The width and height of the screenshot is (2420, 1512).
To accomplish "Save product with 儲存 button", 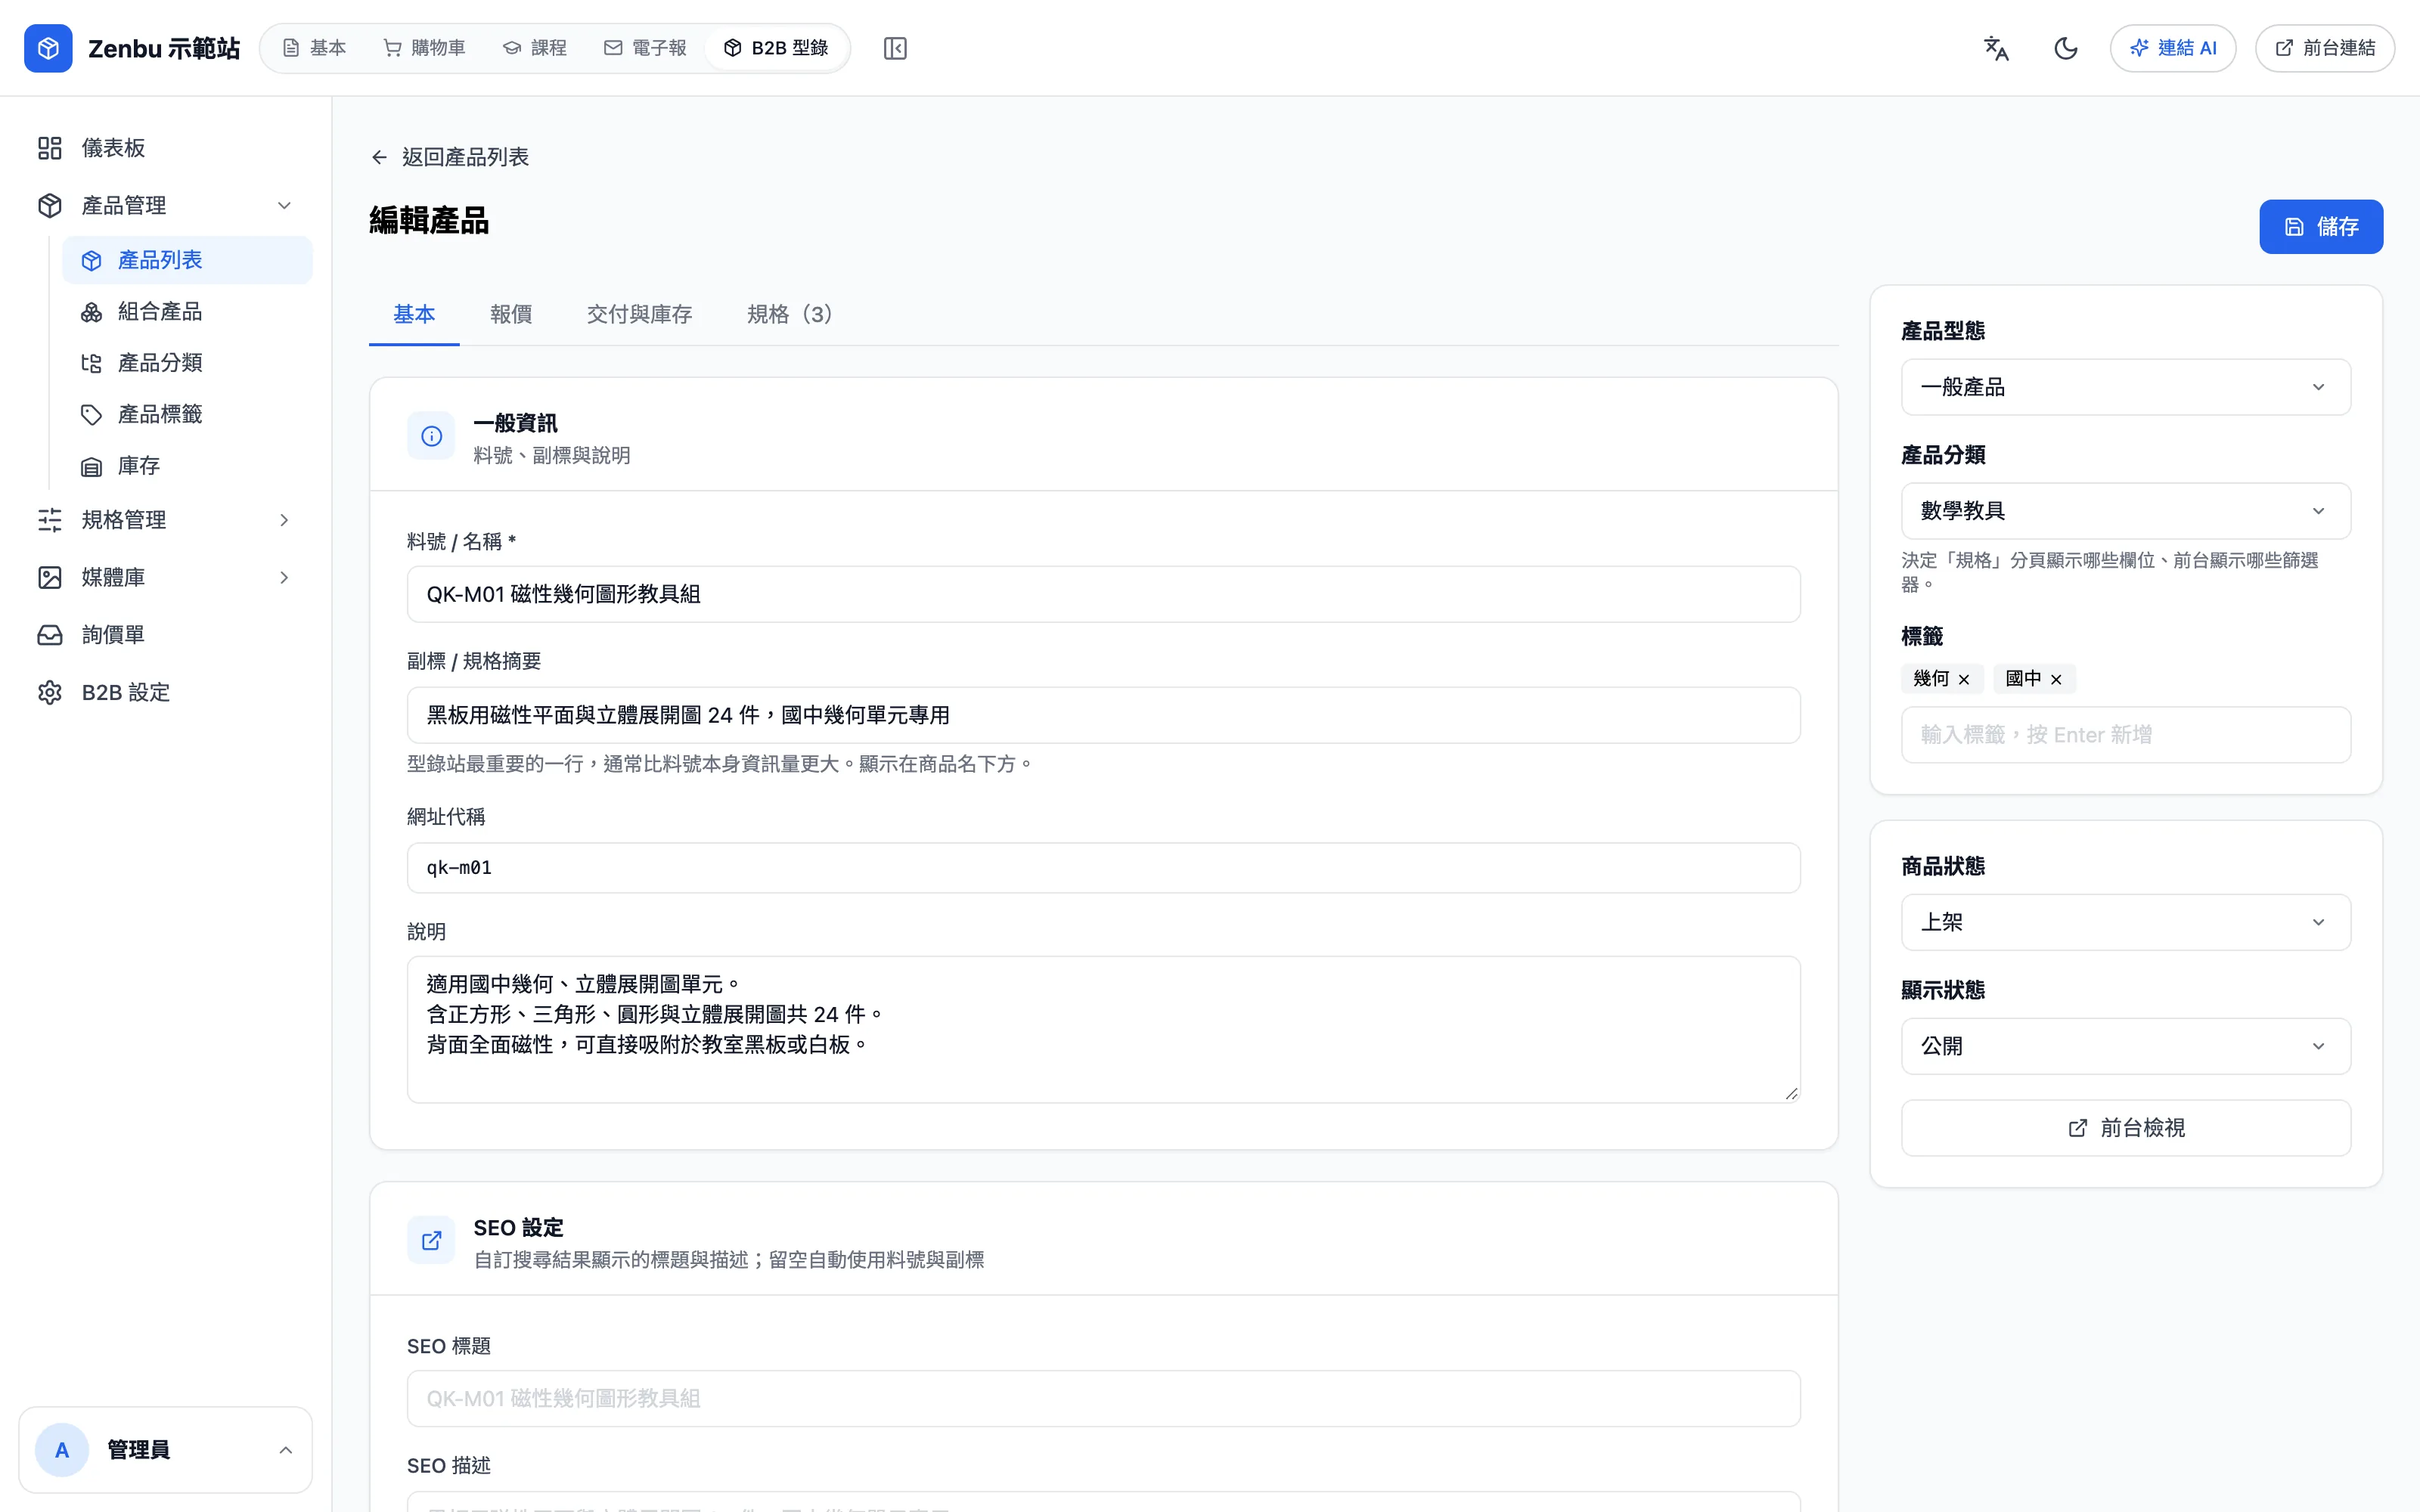I will coord(2321,227).
